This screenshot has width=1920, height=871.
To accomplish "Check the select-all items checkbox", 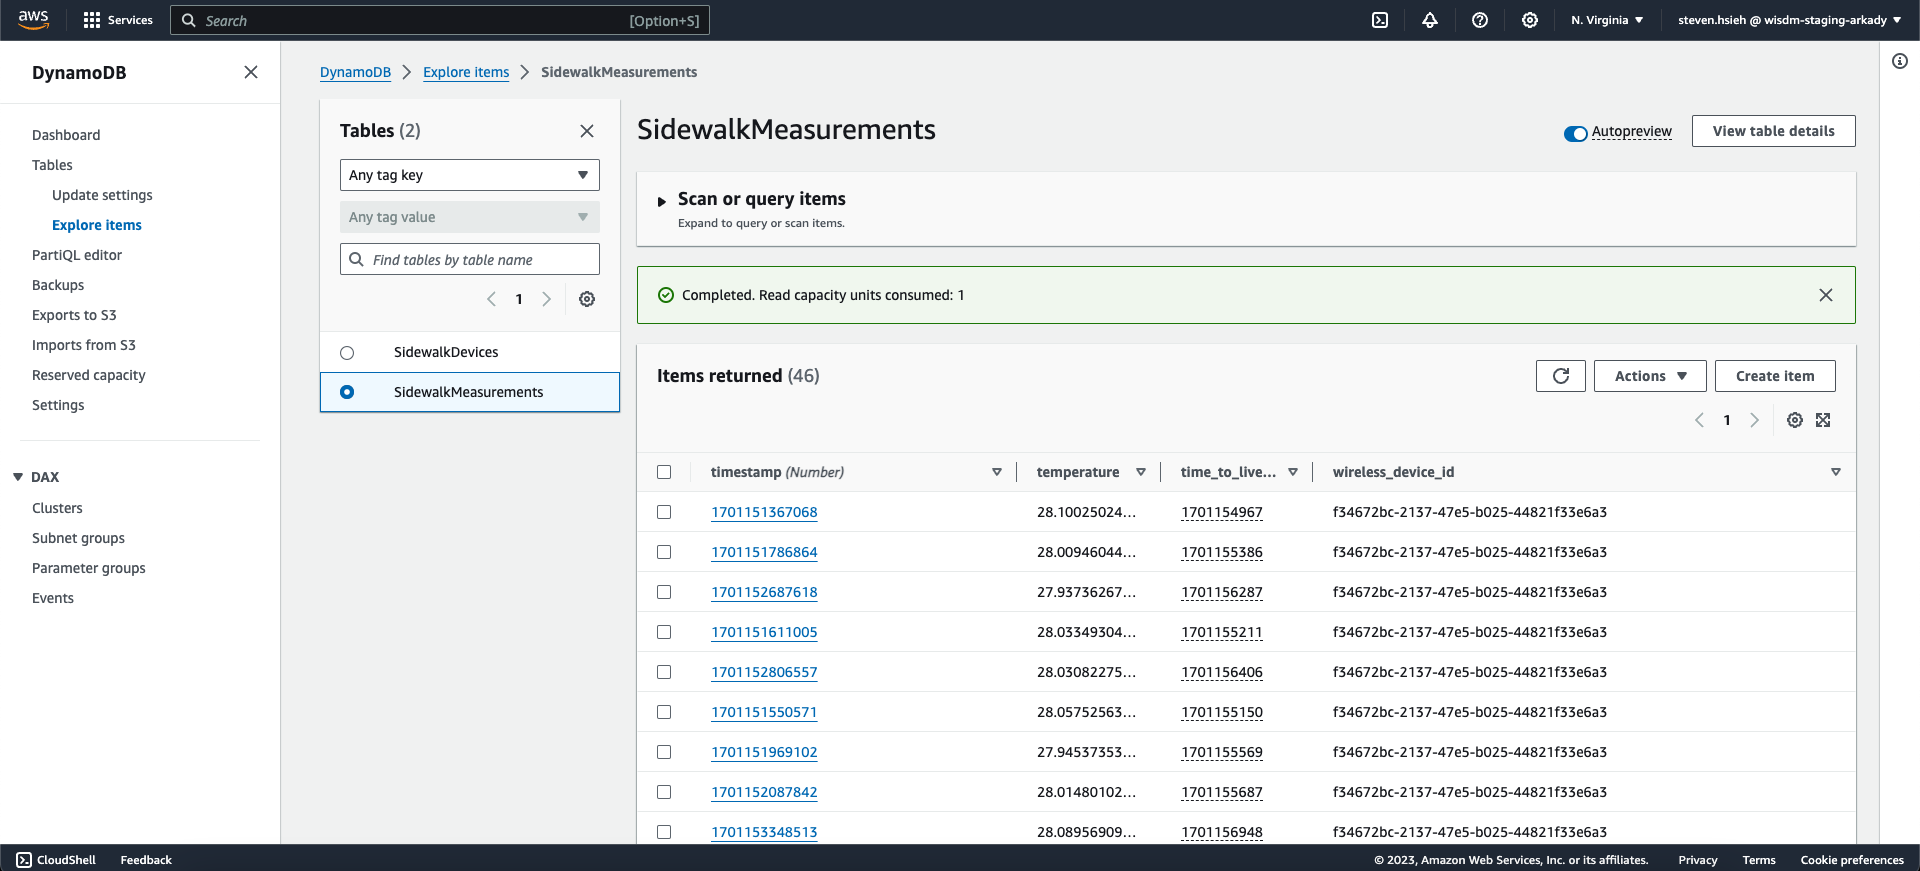I will pyautogui.click(x=664, y=472).
